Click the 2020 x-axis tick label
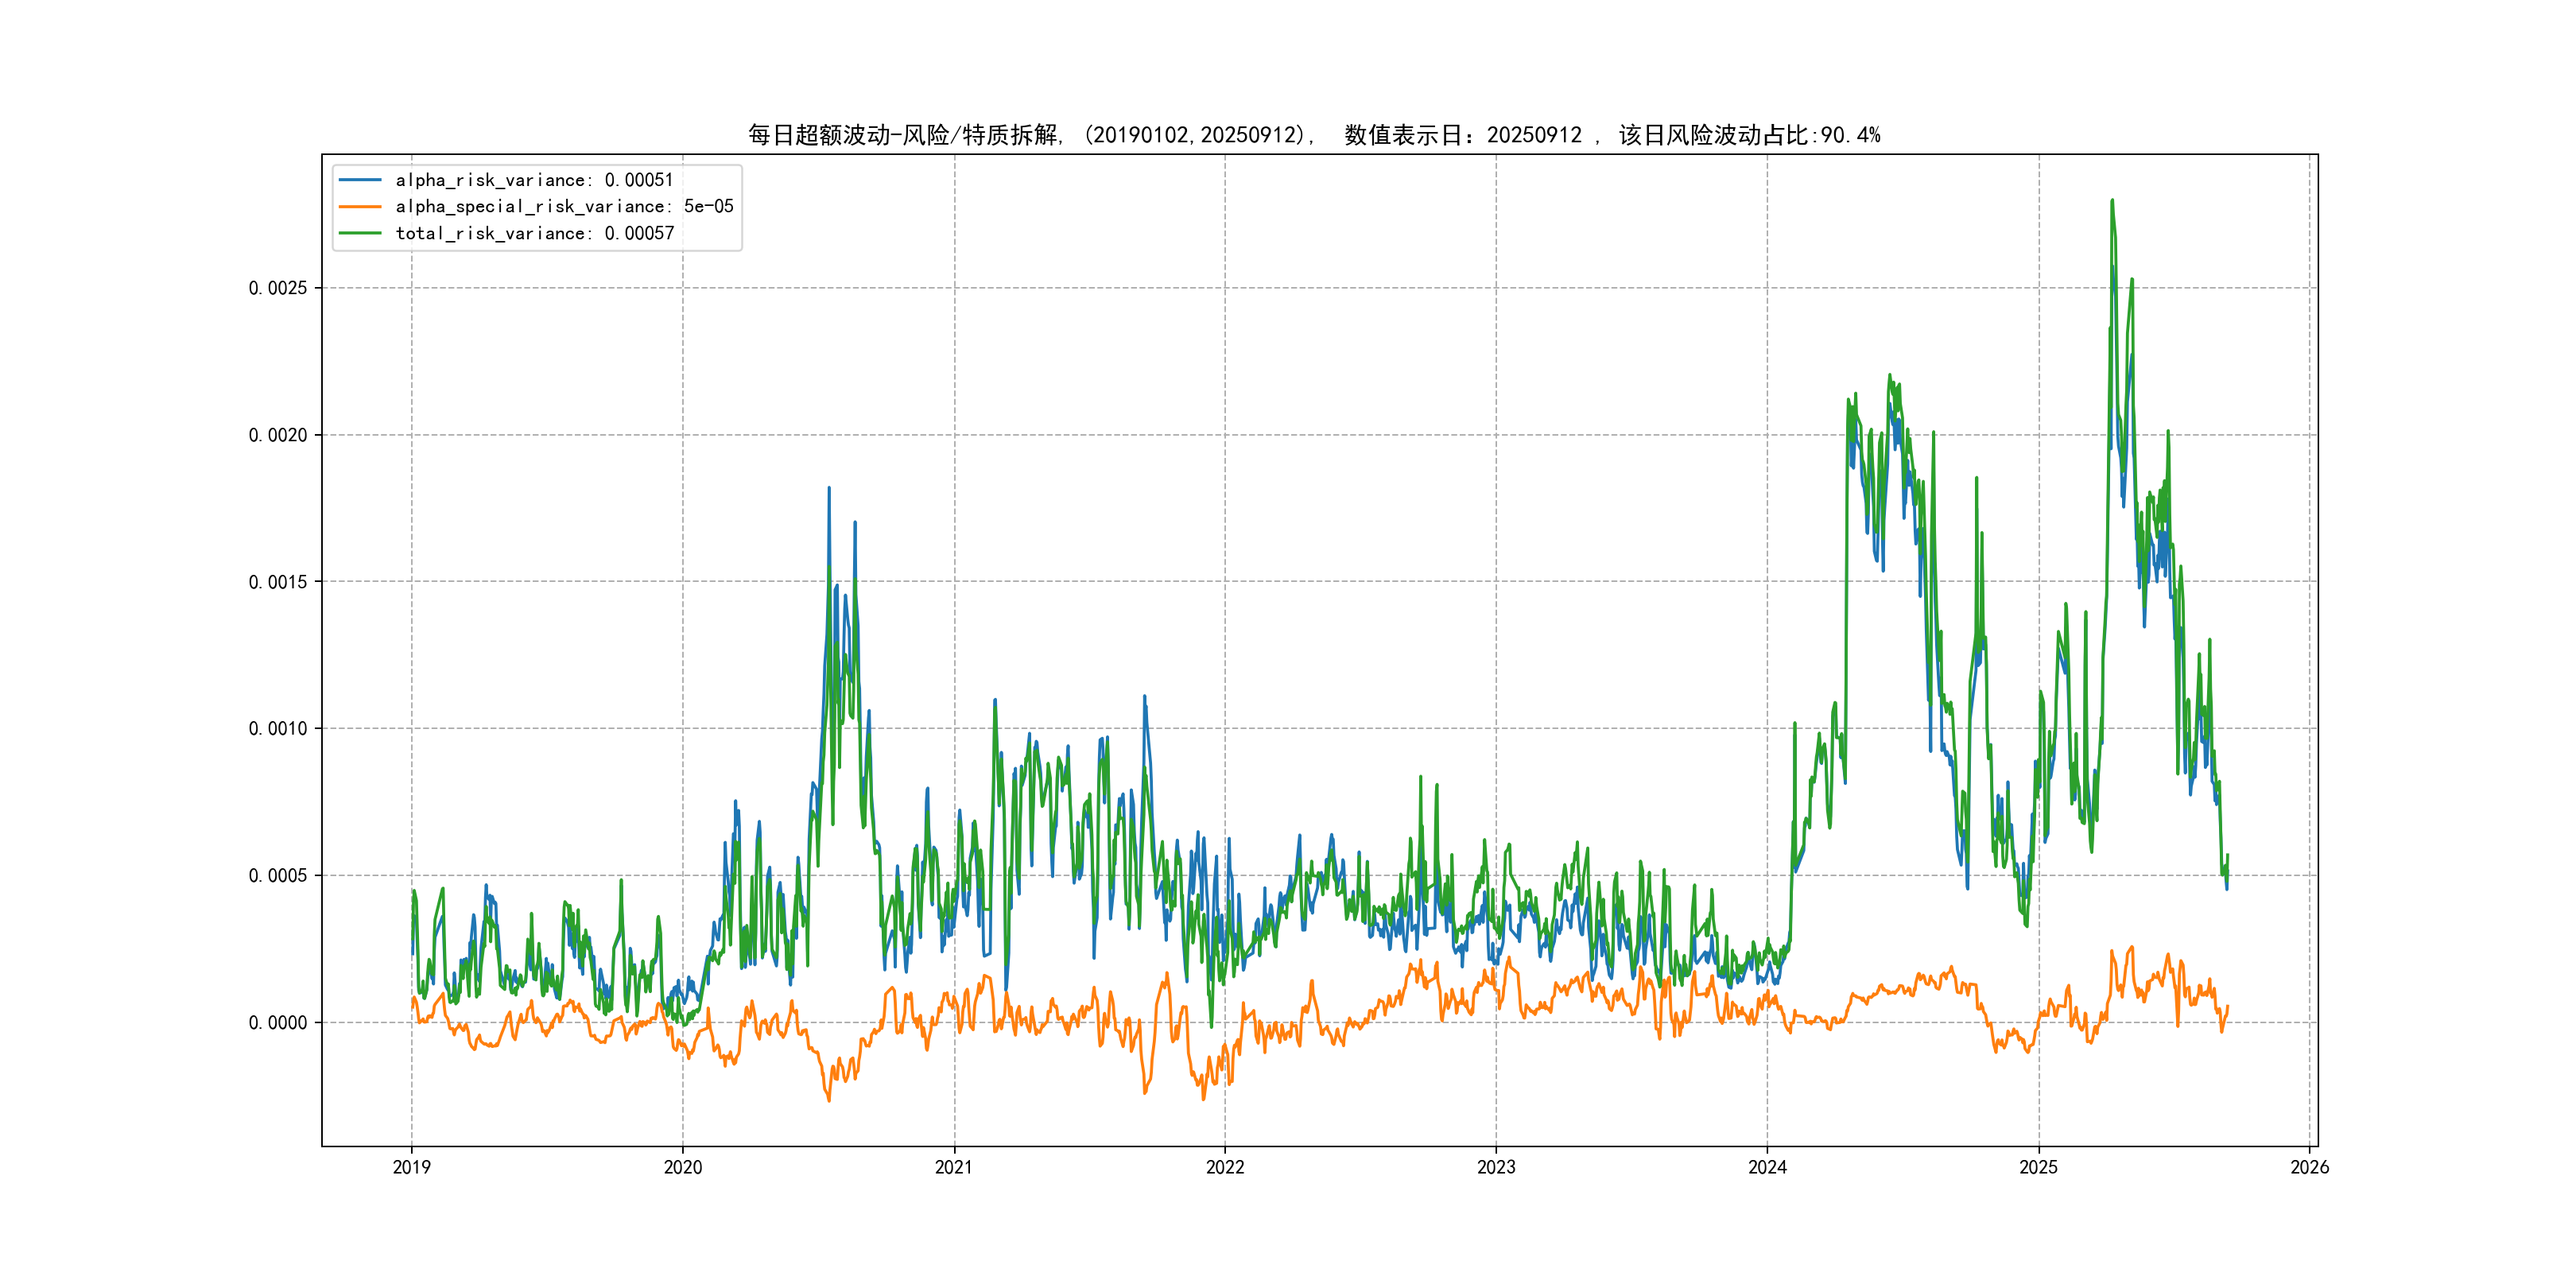 pyautogui.click(x=683, y=1167)
